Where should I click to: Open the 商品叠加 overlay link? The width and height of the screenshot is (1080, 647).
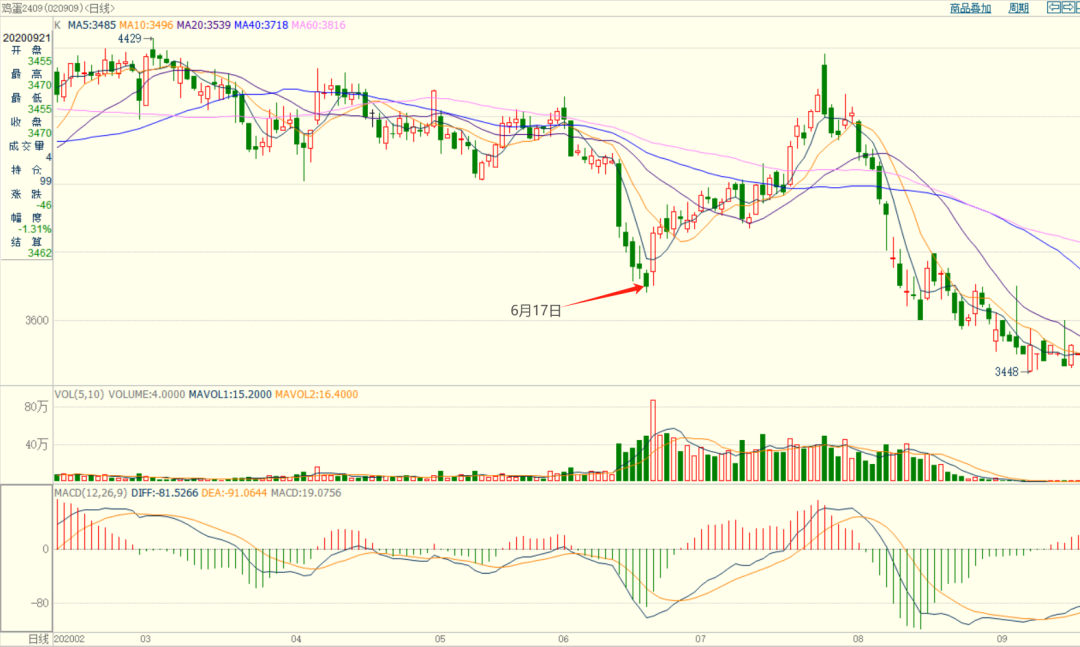[970, 8]
